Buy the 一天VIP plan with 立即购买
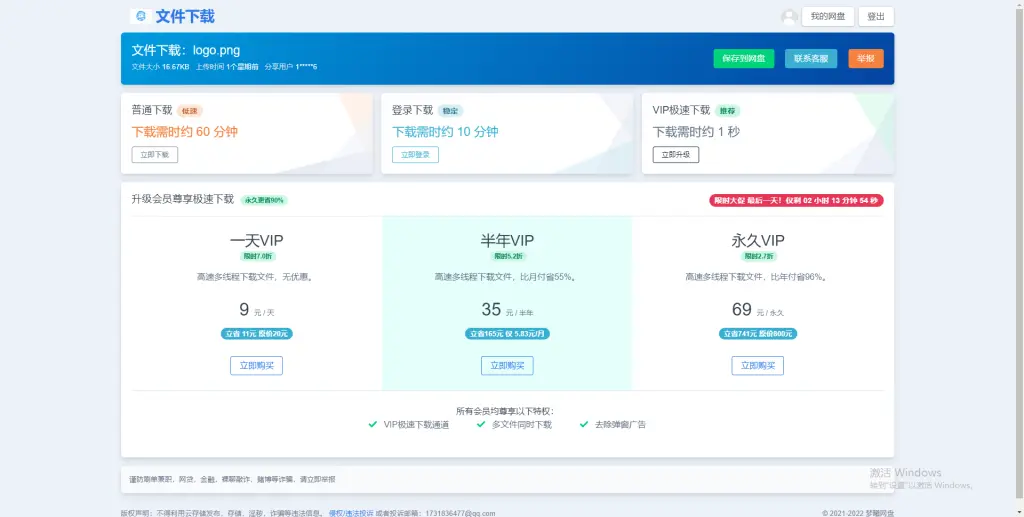 click(x=256, y=366)
